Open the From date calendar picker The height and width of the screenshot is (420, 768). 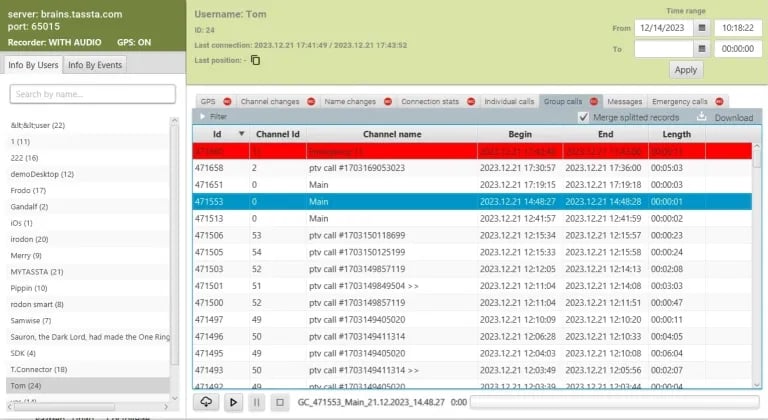coord(701,28)
